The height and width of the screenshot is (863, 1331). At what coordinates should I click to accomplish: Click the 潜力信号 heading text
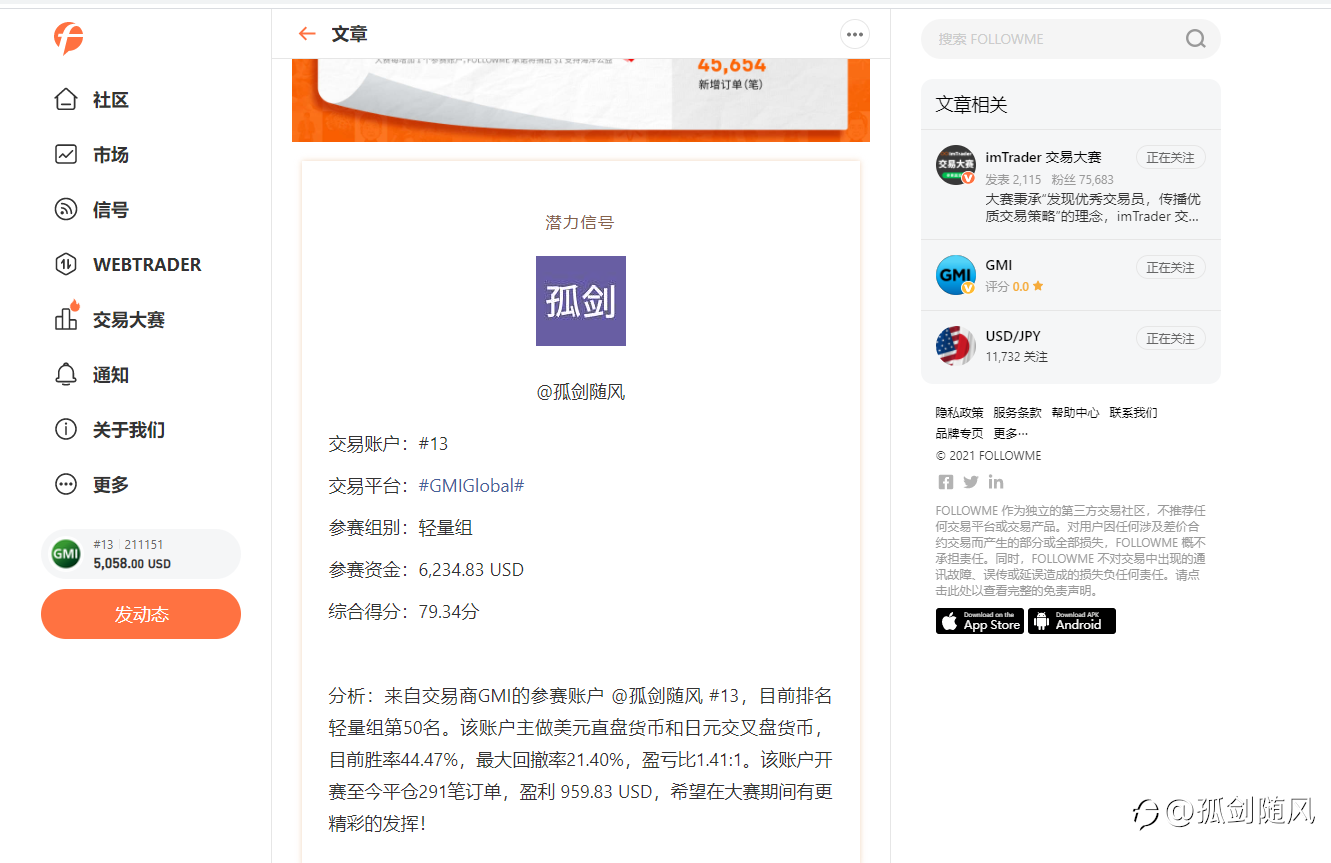[x=580, y=222]
